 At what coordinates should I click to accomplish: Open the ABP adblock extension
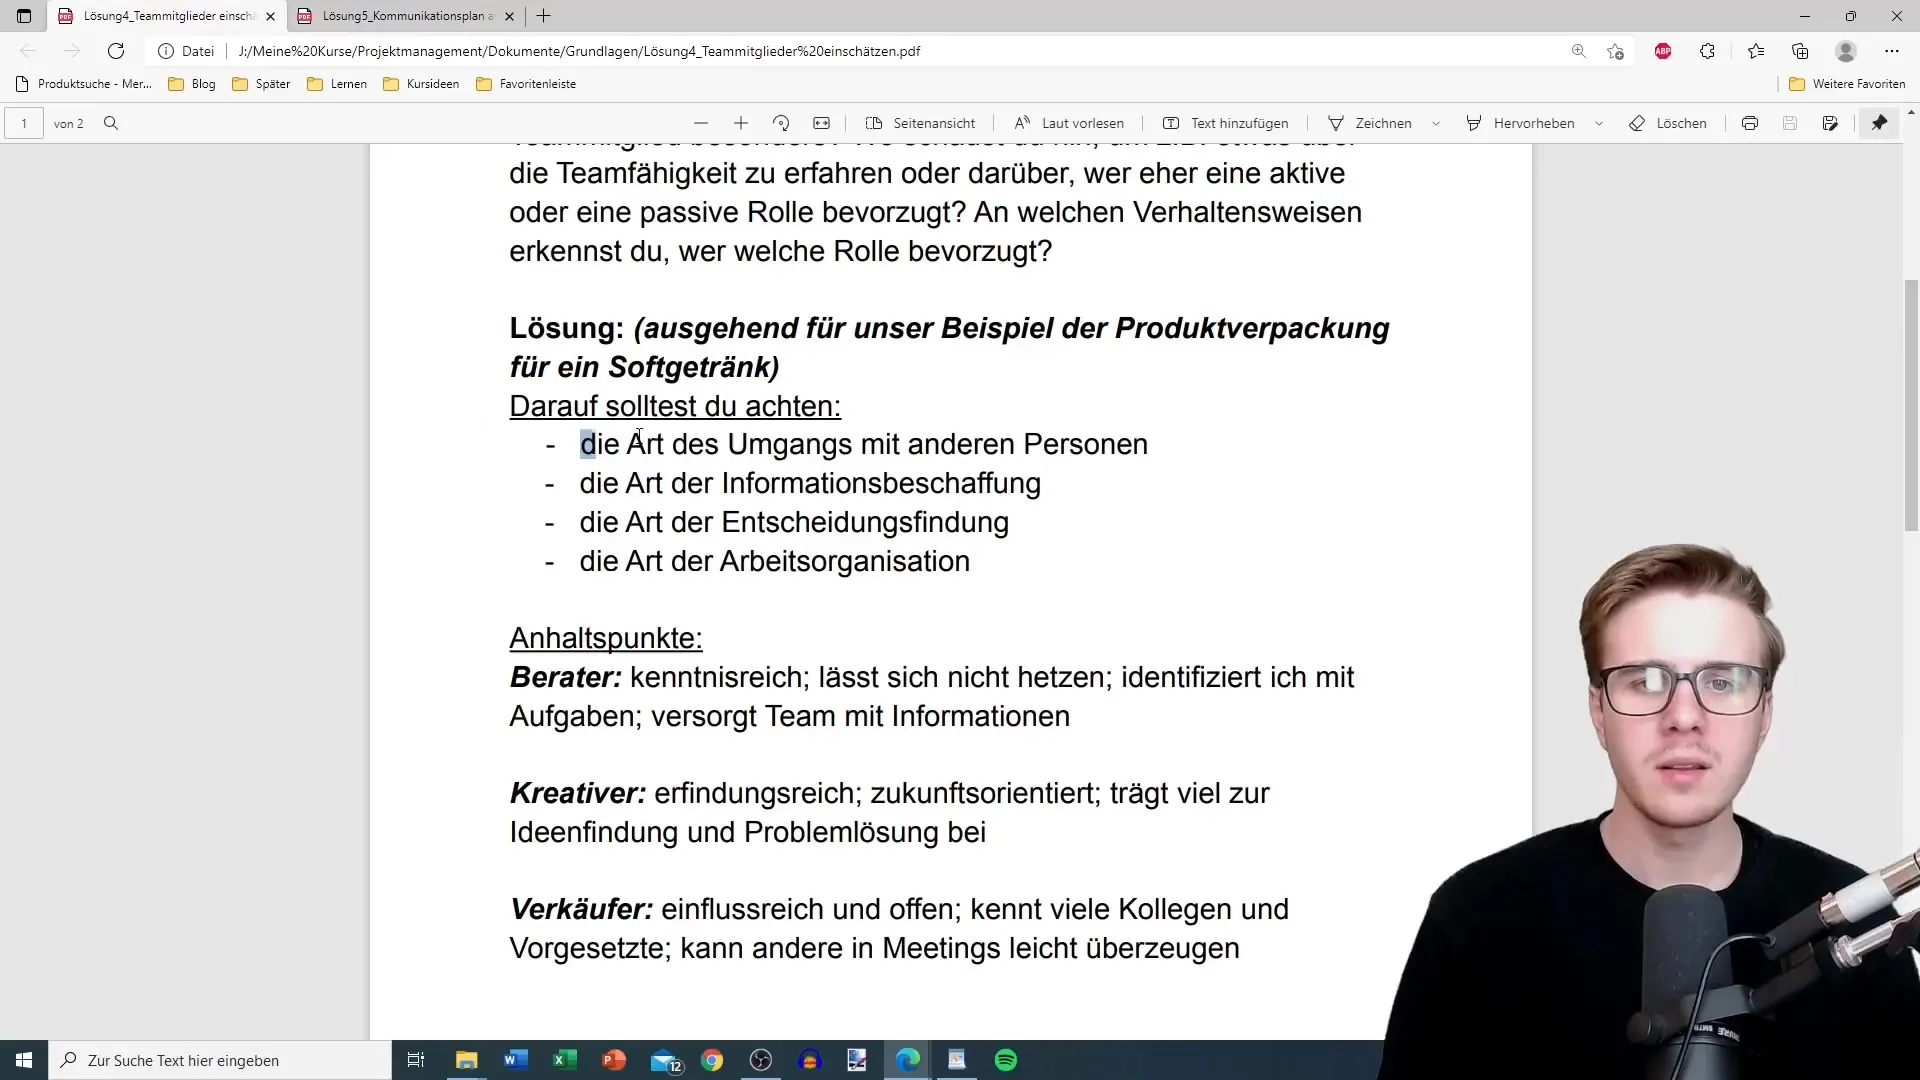[1663, 51]
